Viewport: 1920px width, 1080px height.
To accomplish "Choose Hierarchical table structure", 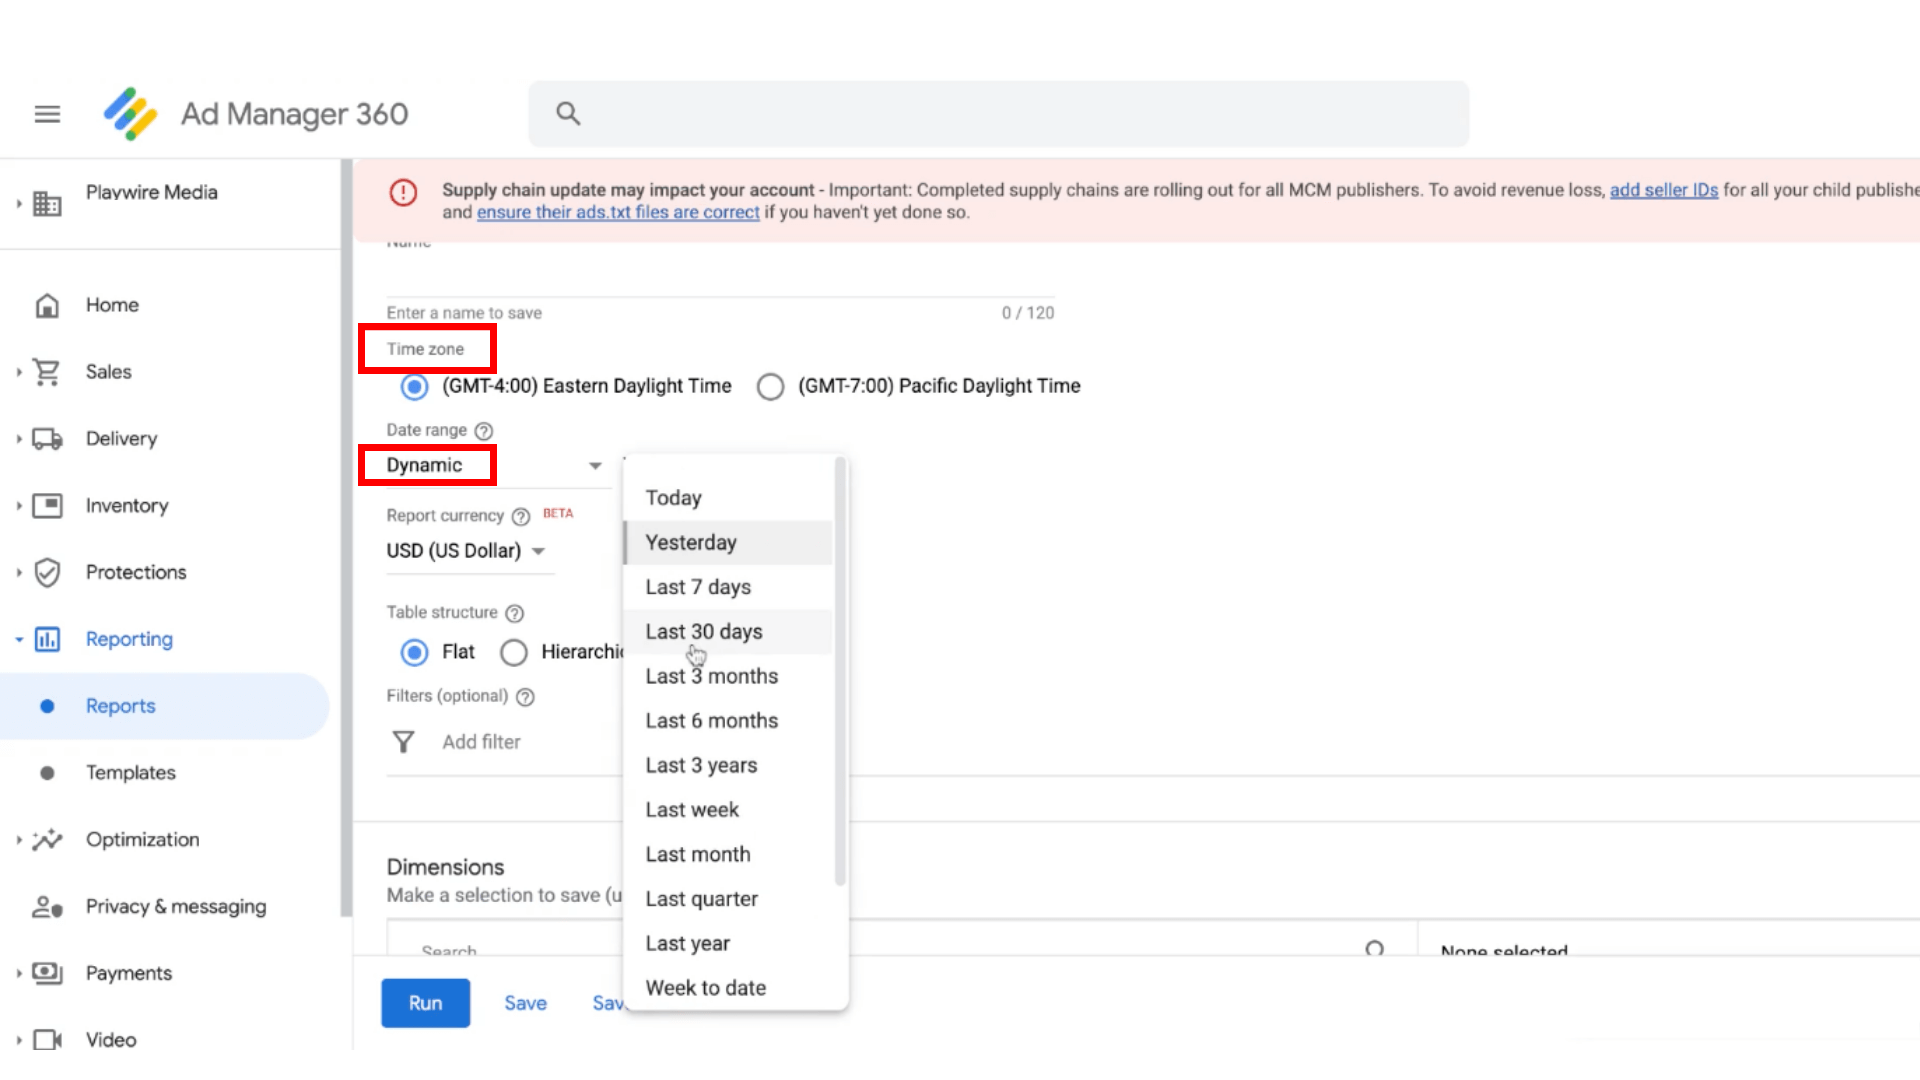I will [x=513, y=652].
